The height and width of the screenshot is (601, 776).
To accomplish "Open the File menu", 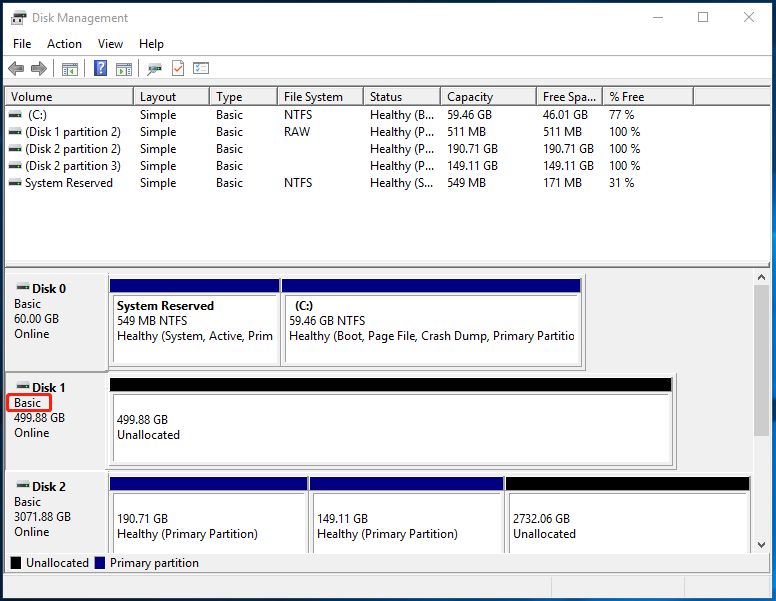I will [x=22, y=44].
